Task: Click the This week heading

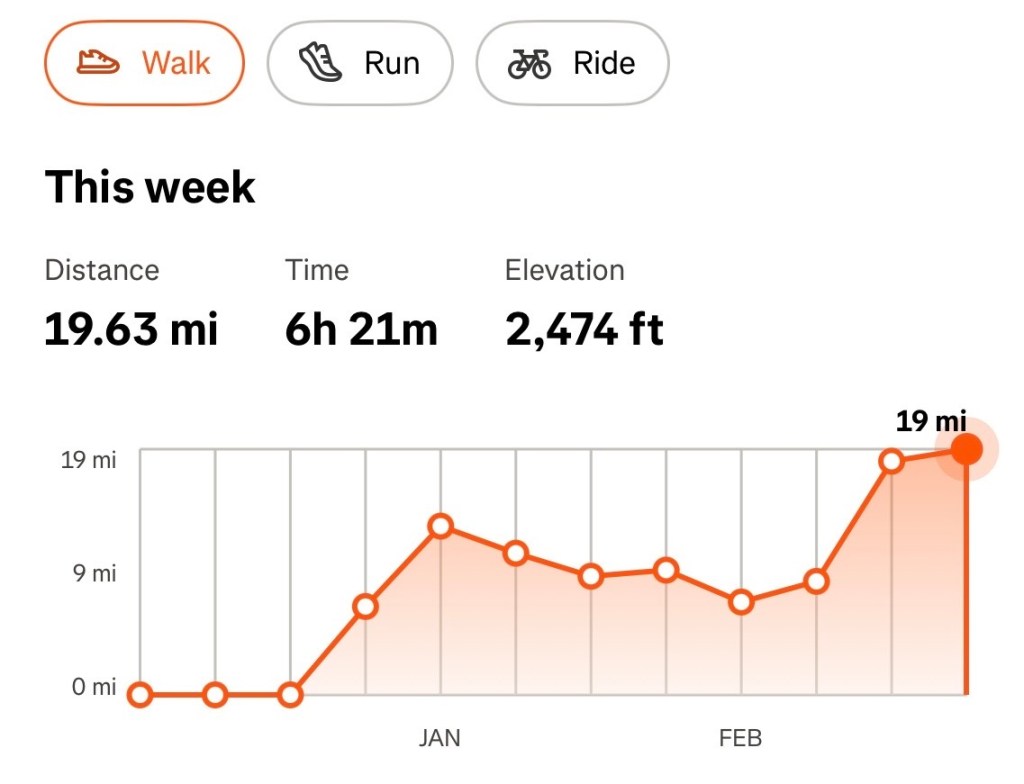Action: click(150, 186)
